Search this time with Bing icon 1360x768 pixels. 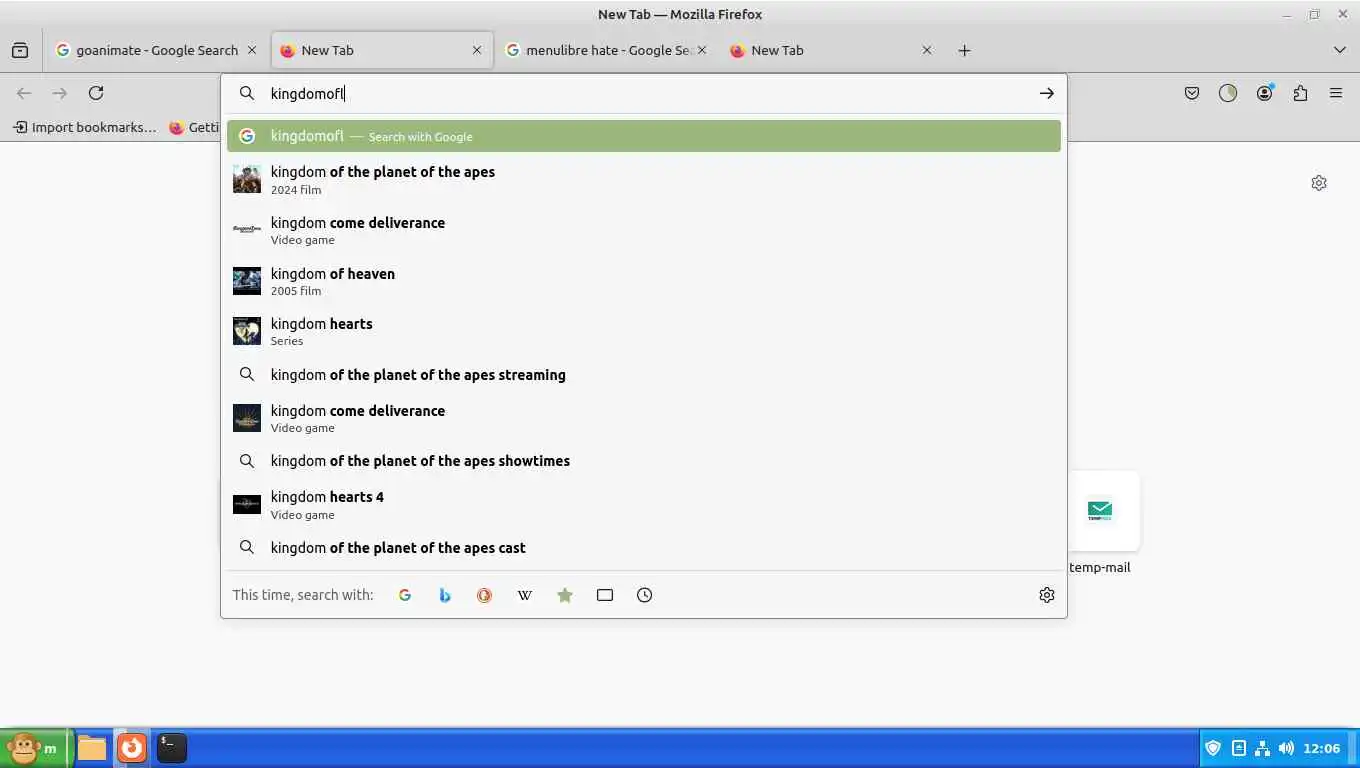pyautogui.click(x=445, y=595)
